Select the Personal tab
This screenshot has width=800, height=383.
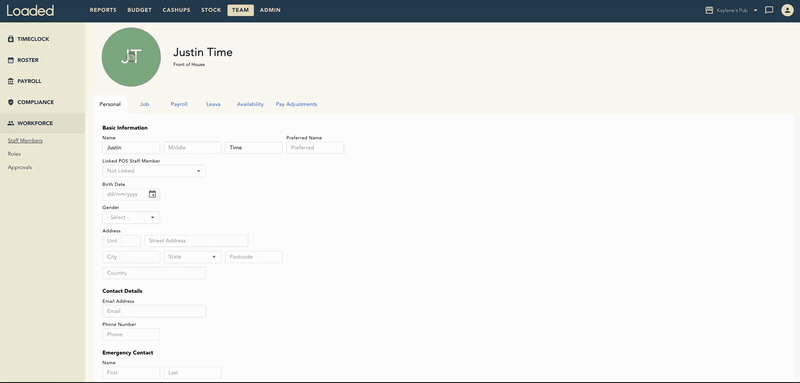tap(110, 104)
